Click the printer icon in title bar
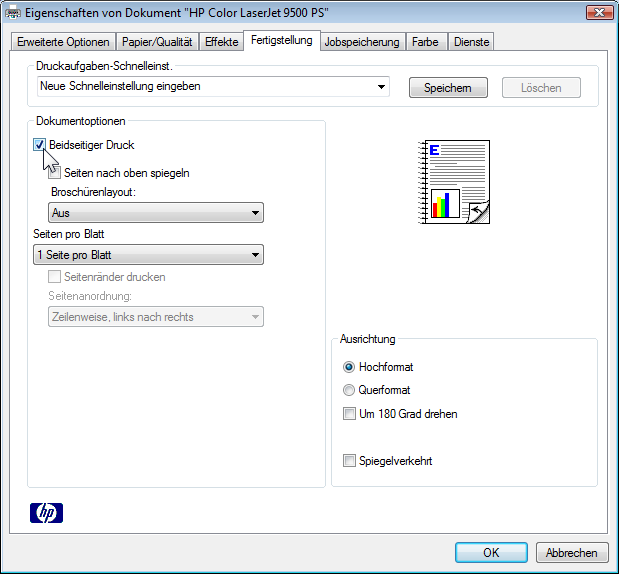The image size is (619, 574). pyautogui.click(x=12, y=12)
